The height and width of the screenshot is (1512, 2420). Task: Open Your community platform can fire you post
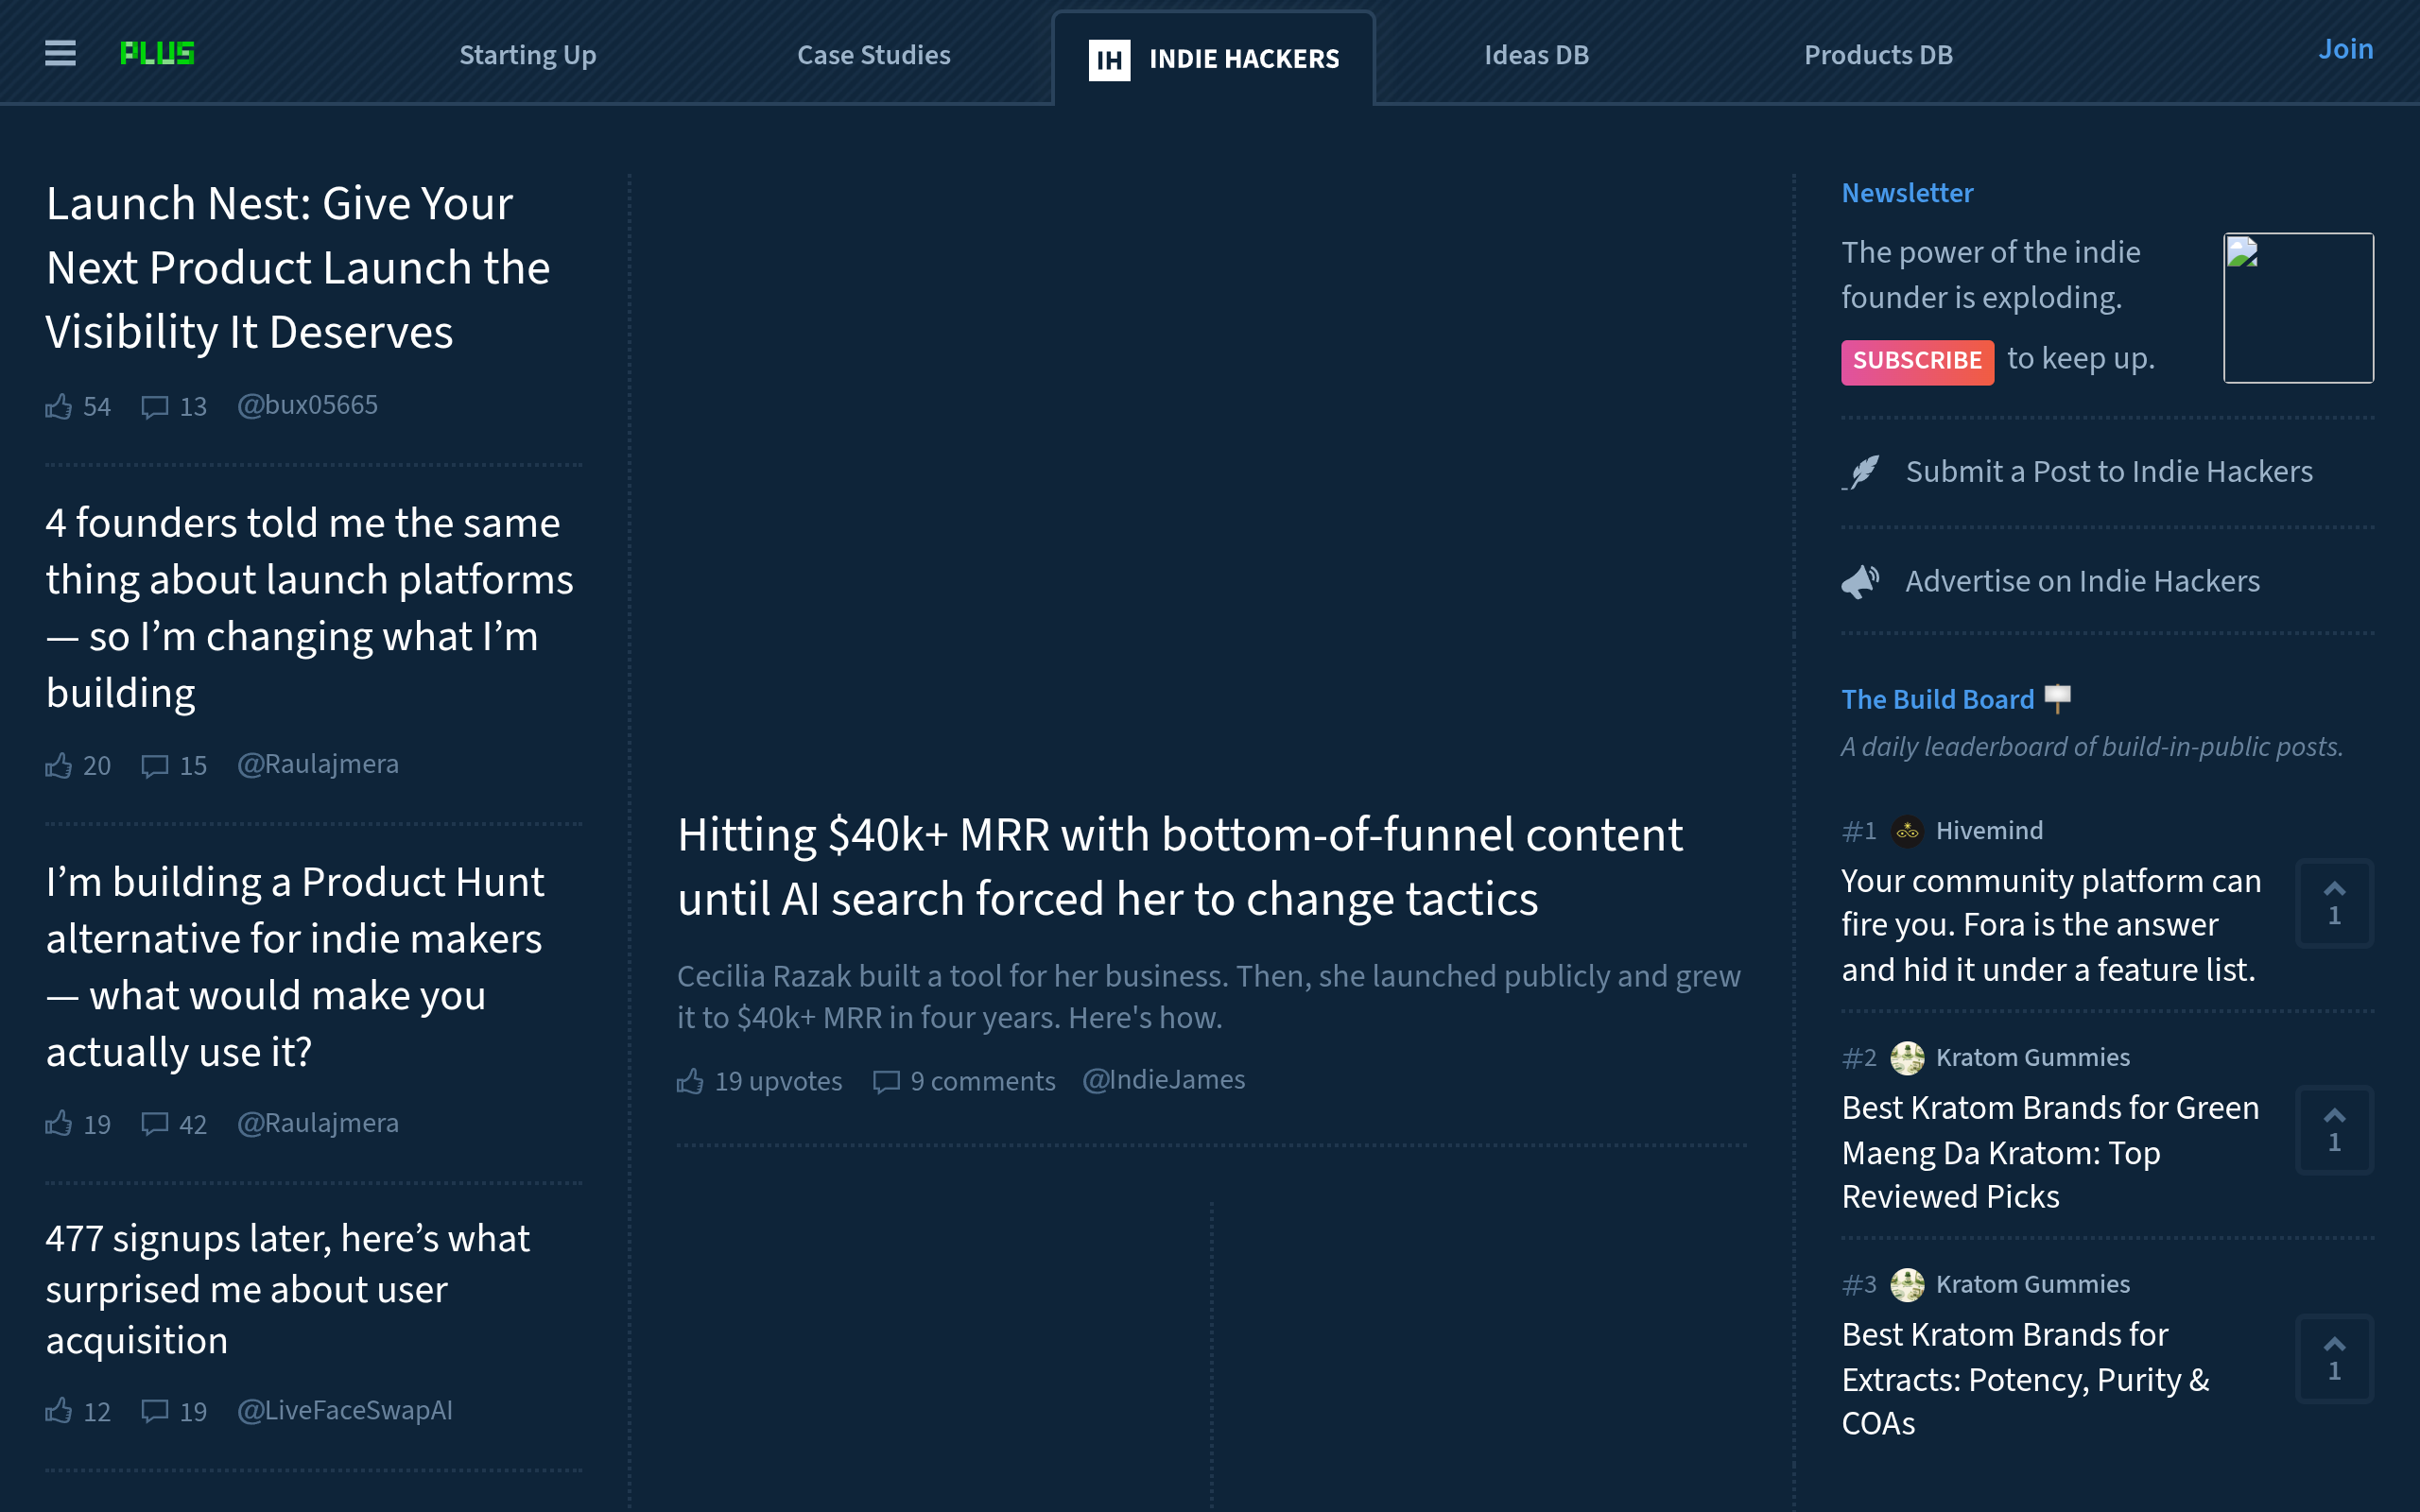(2051, 925)
